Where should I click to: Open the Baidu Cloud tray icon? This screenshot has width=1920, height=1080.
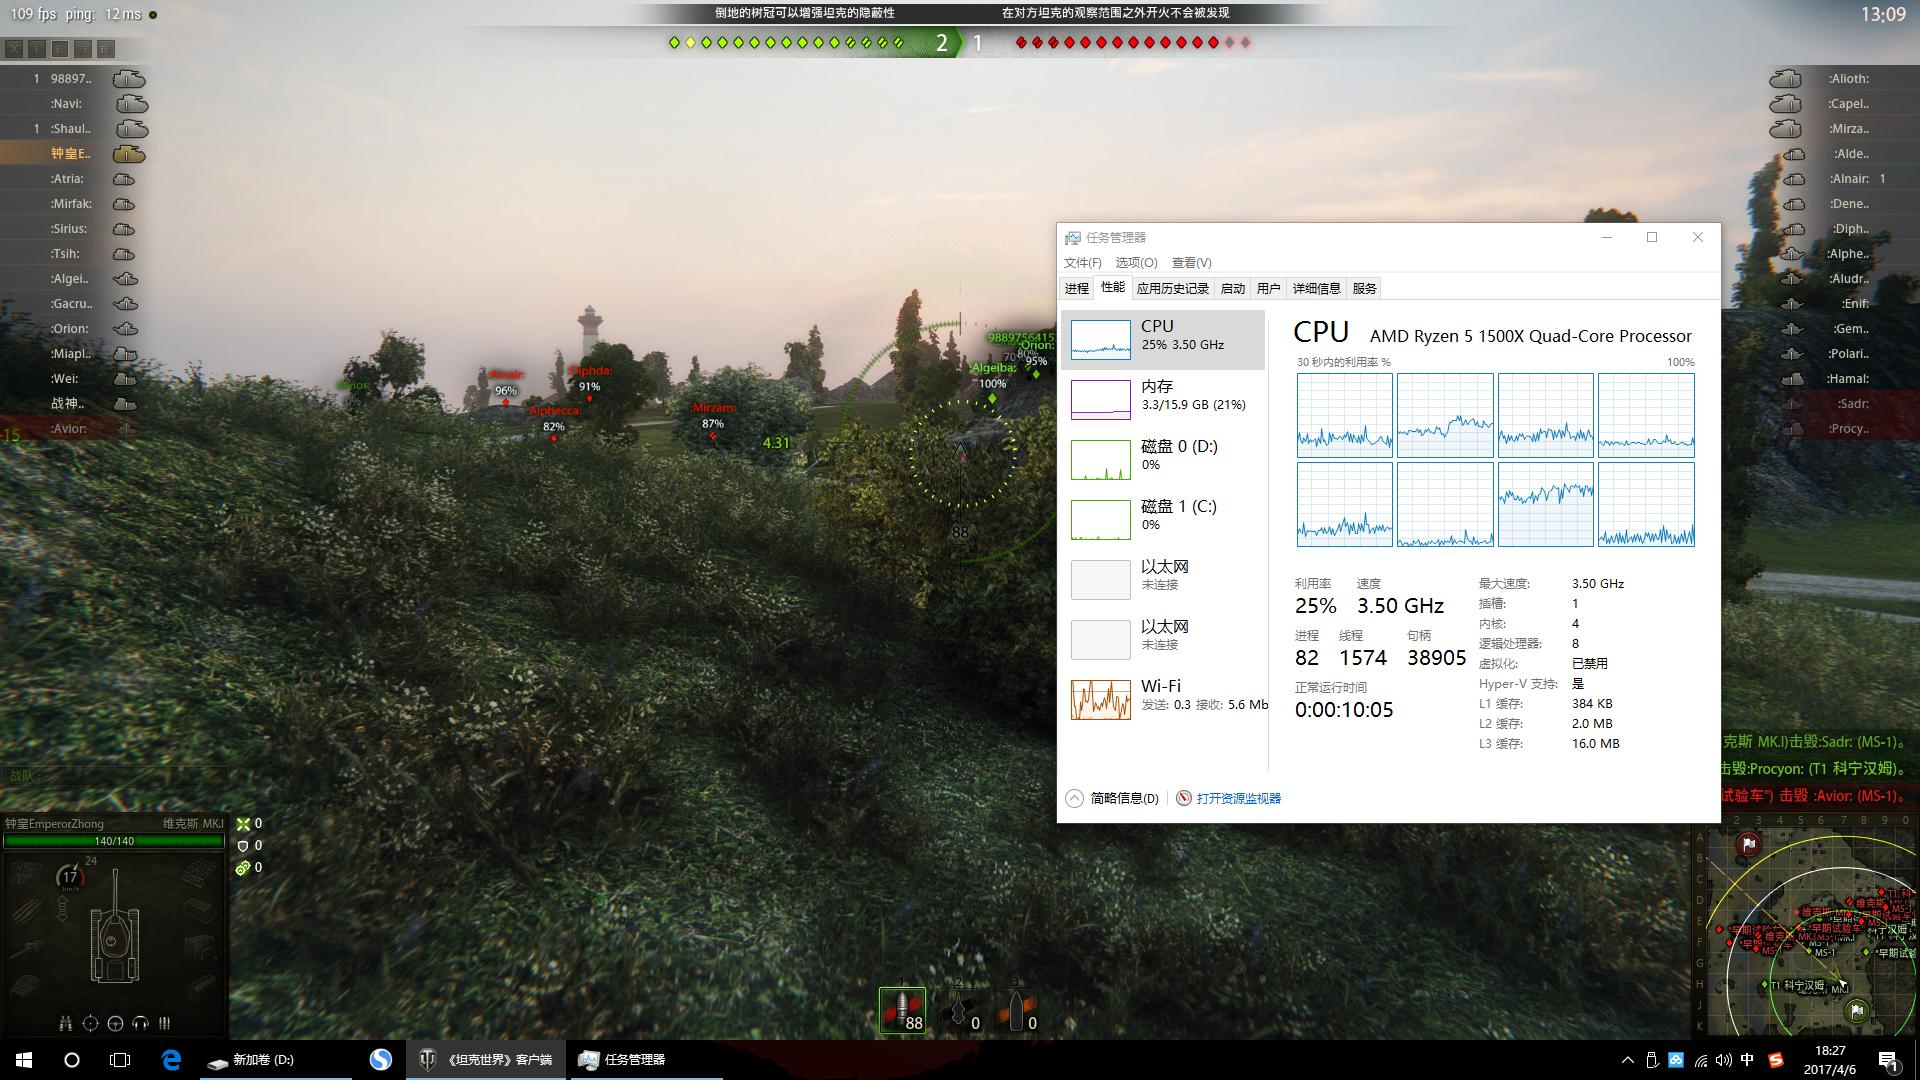click(1675, 1060)
